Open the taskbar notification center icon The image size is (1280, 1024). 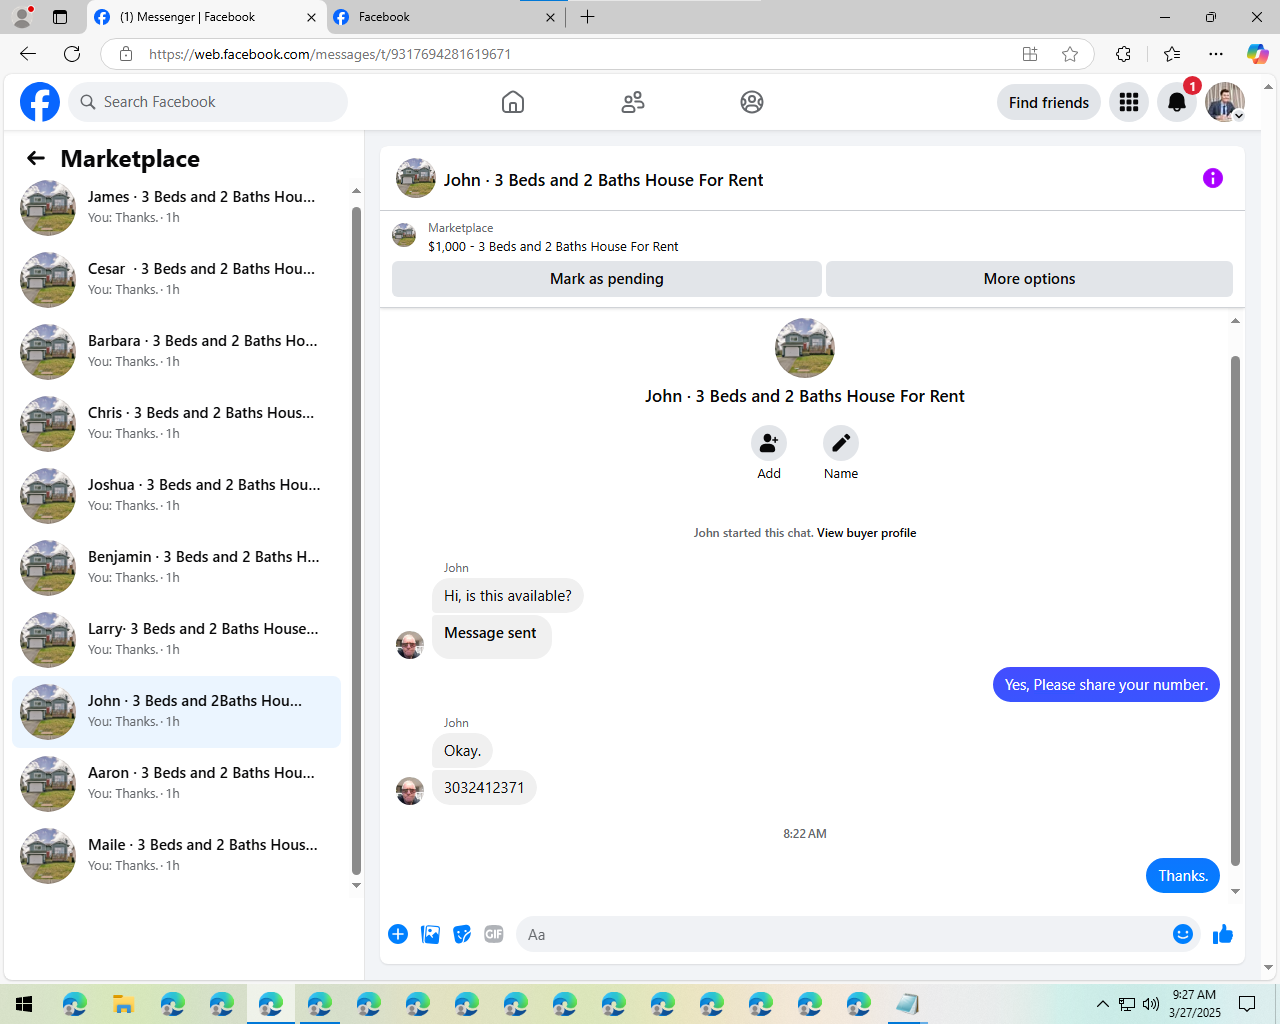point(1247,1004)
